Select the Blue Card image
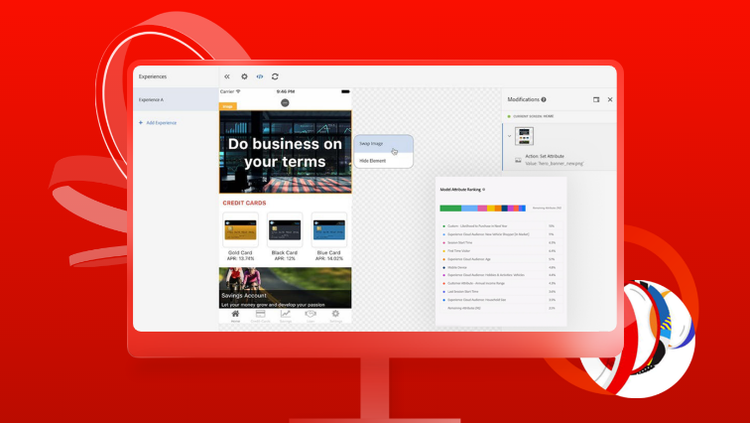Screen dimensions: 750x423 (x=329, y=230)
